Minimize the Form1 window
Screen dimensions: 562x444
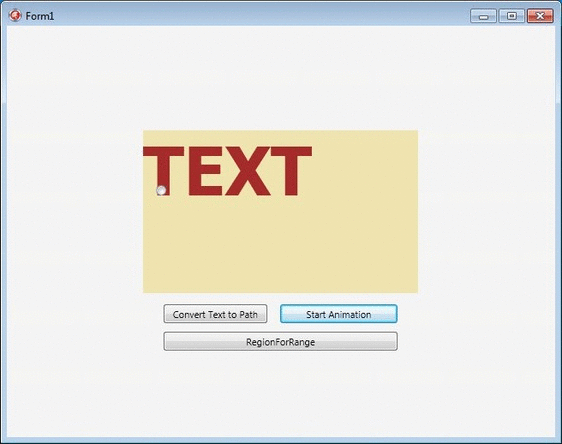click(483, 16)
